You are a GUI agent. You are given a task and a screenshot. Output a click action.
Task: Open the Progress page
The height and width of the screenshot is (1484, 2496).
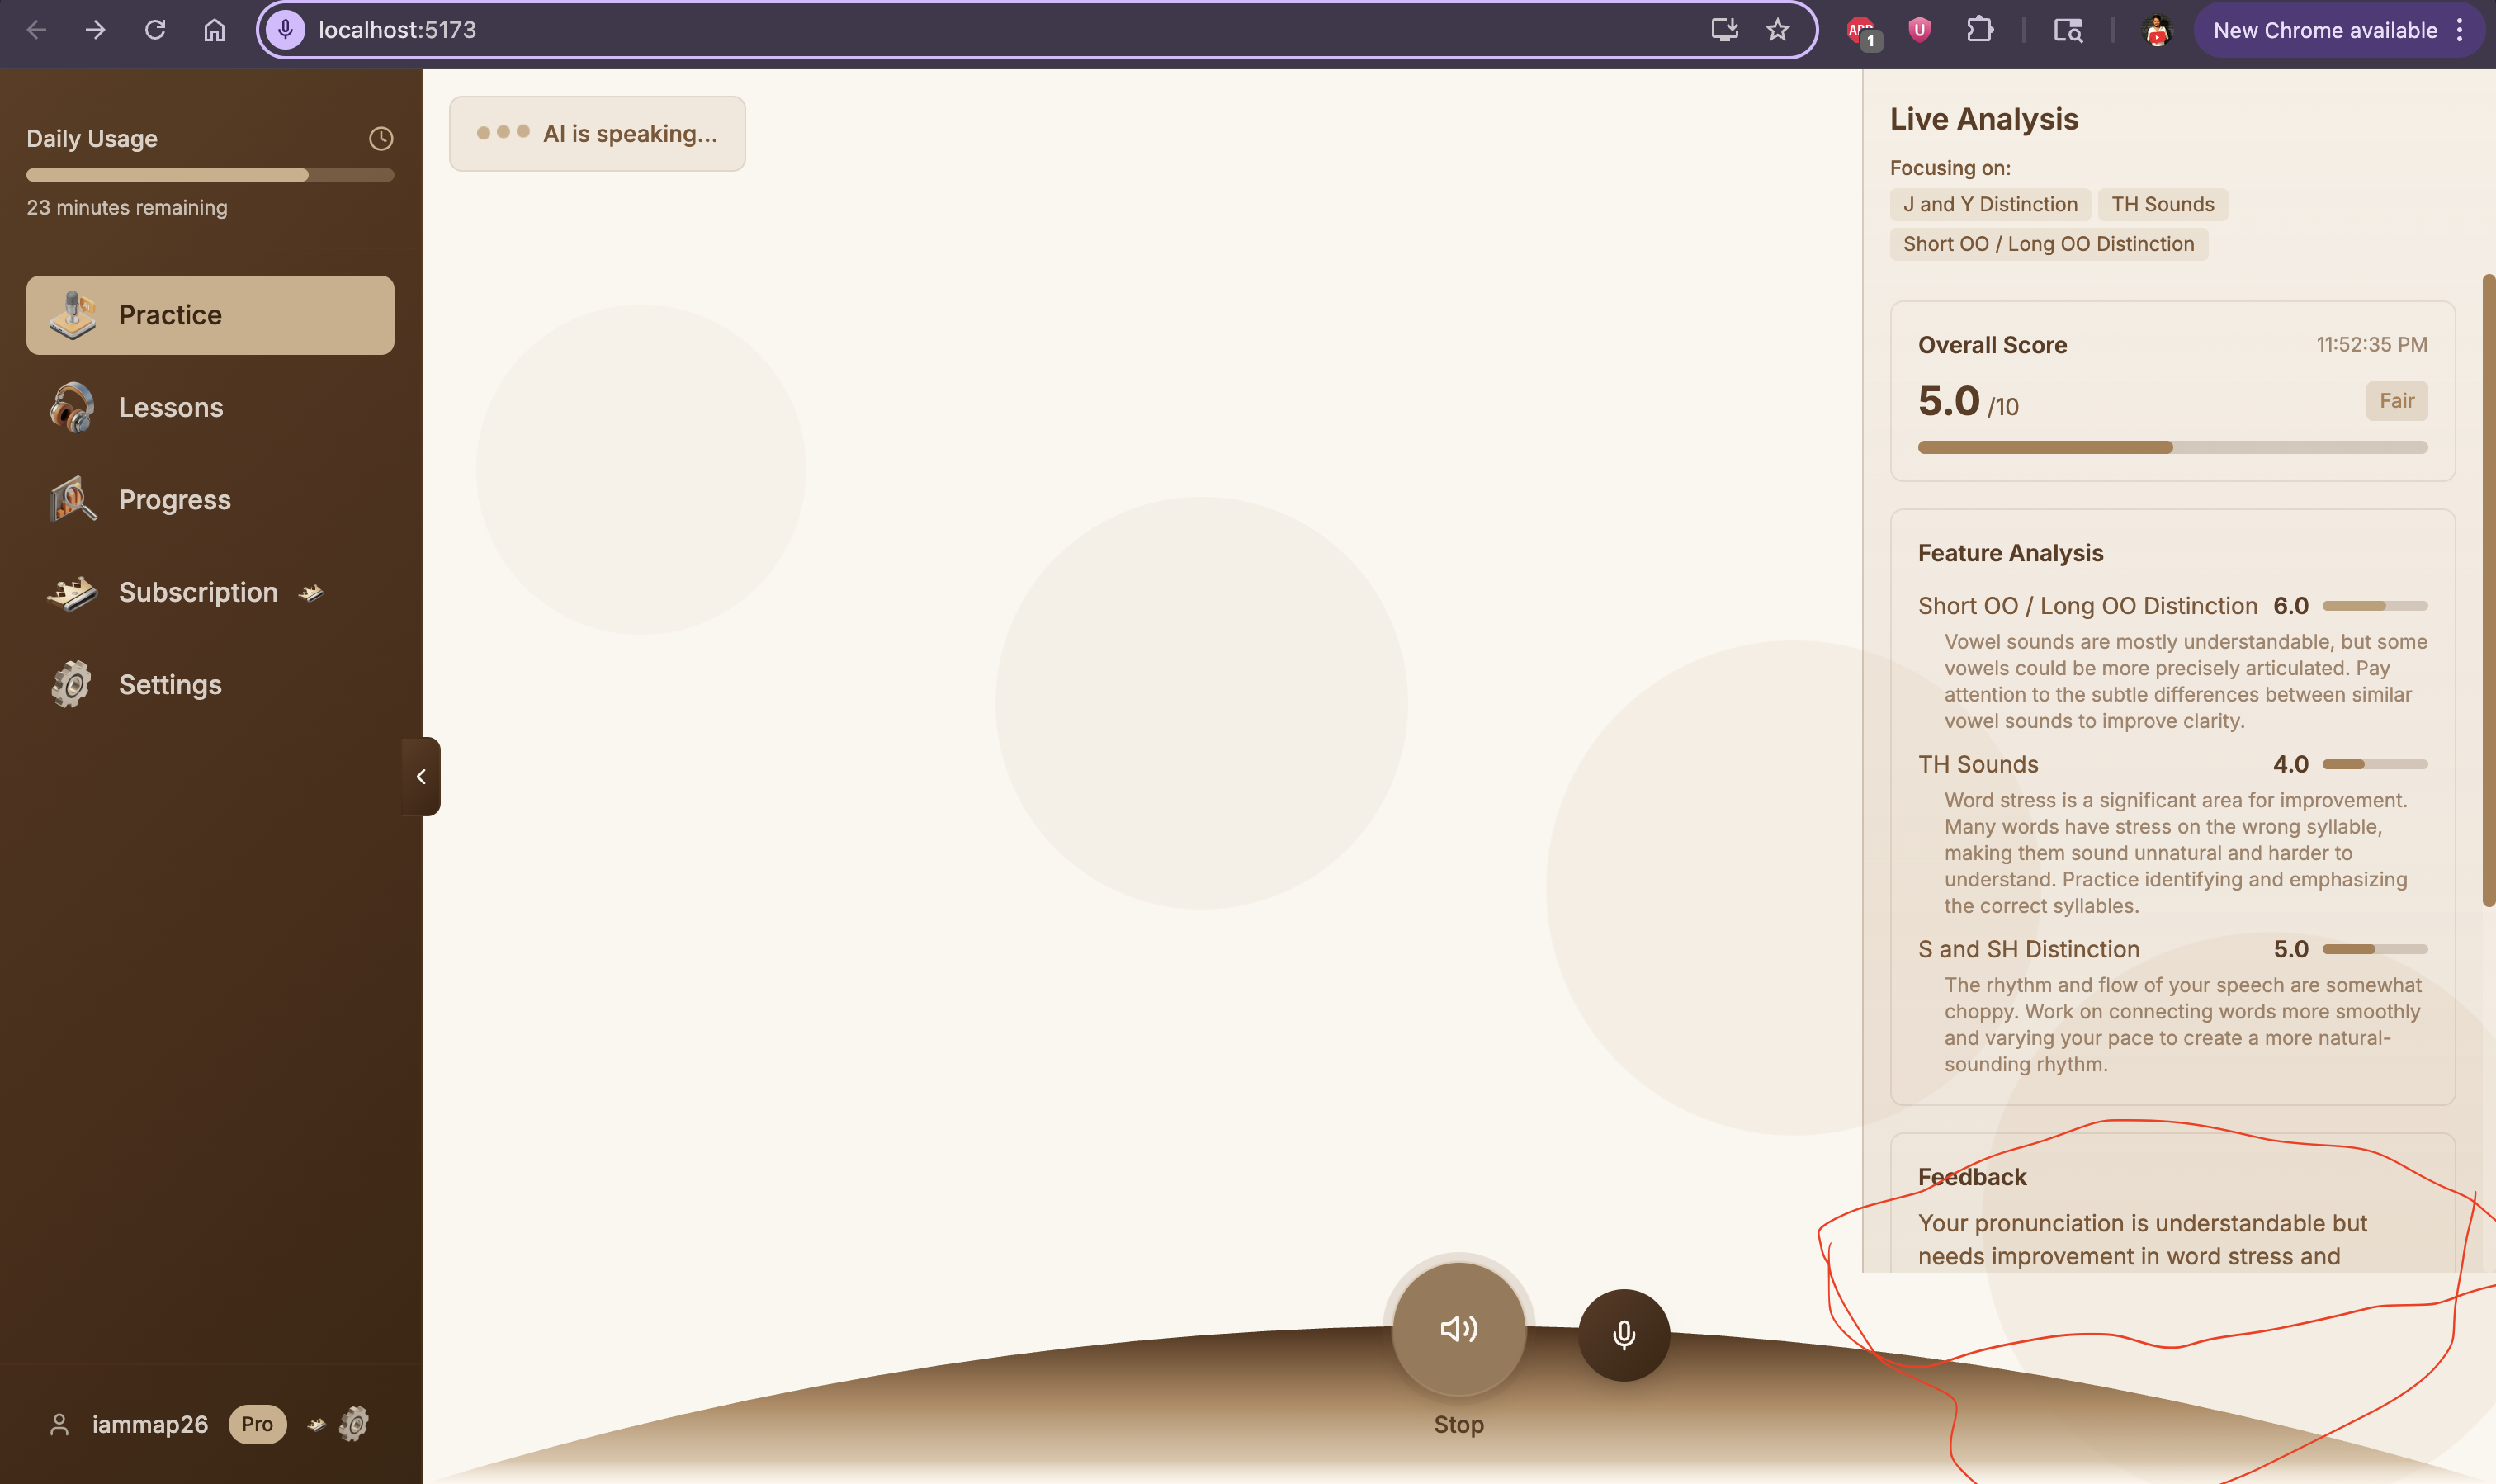(174, 500)
